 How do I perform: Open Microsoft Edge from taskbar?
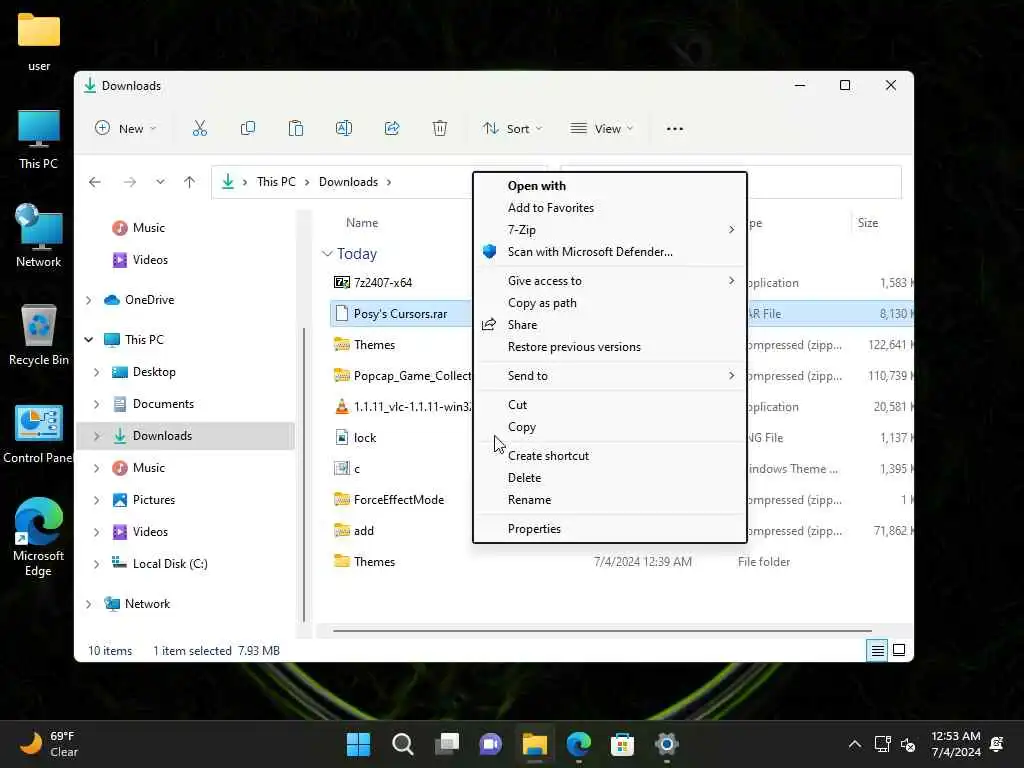click(579, 744)
